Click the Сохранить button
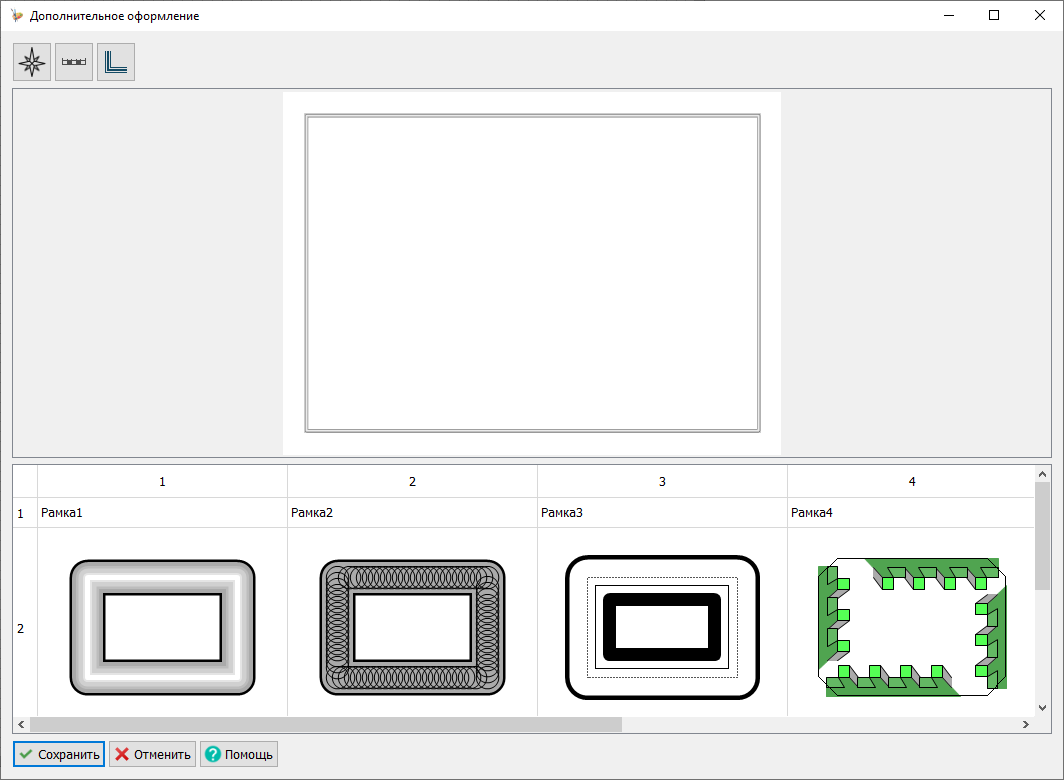 point(59,754)
